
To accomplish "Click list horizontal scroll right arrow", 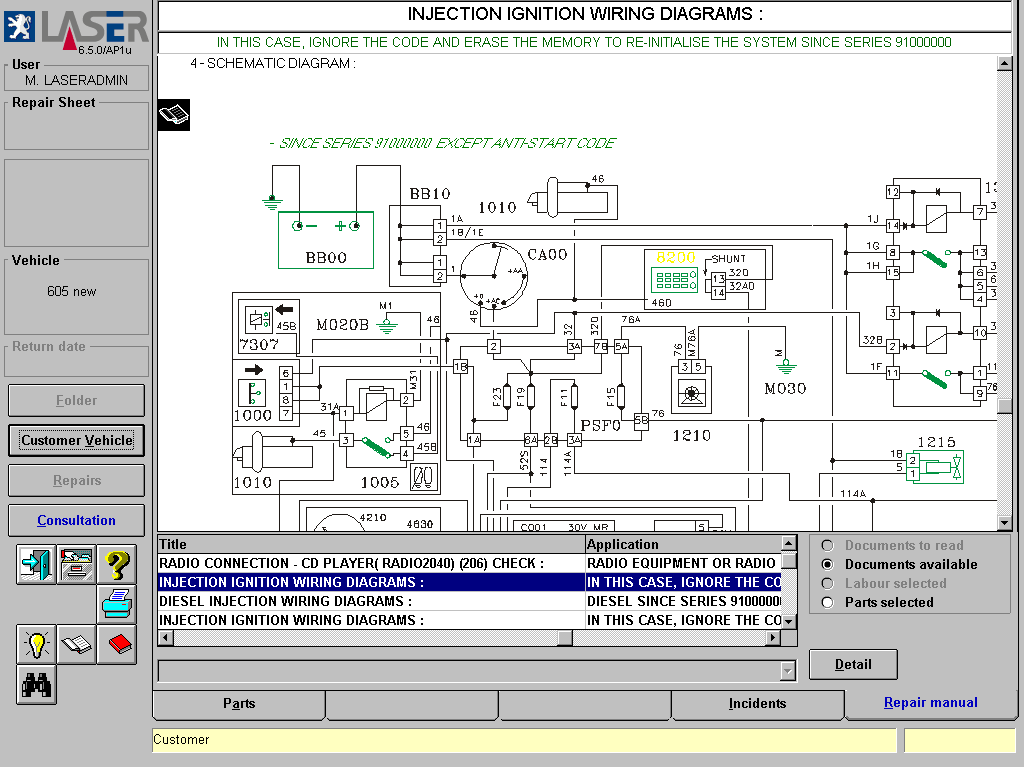I will click(x=774, y=637).
